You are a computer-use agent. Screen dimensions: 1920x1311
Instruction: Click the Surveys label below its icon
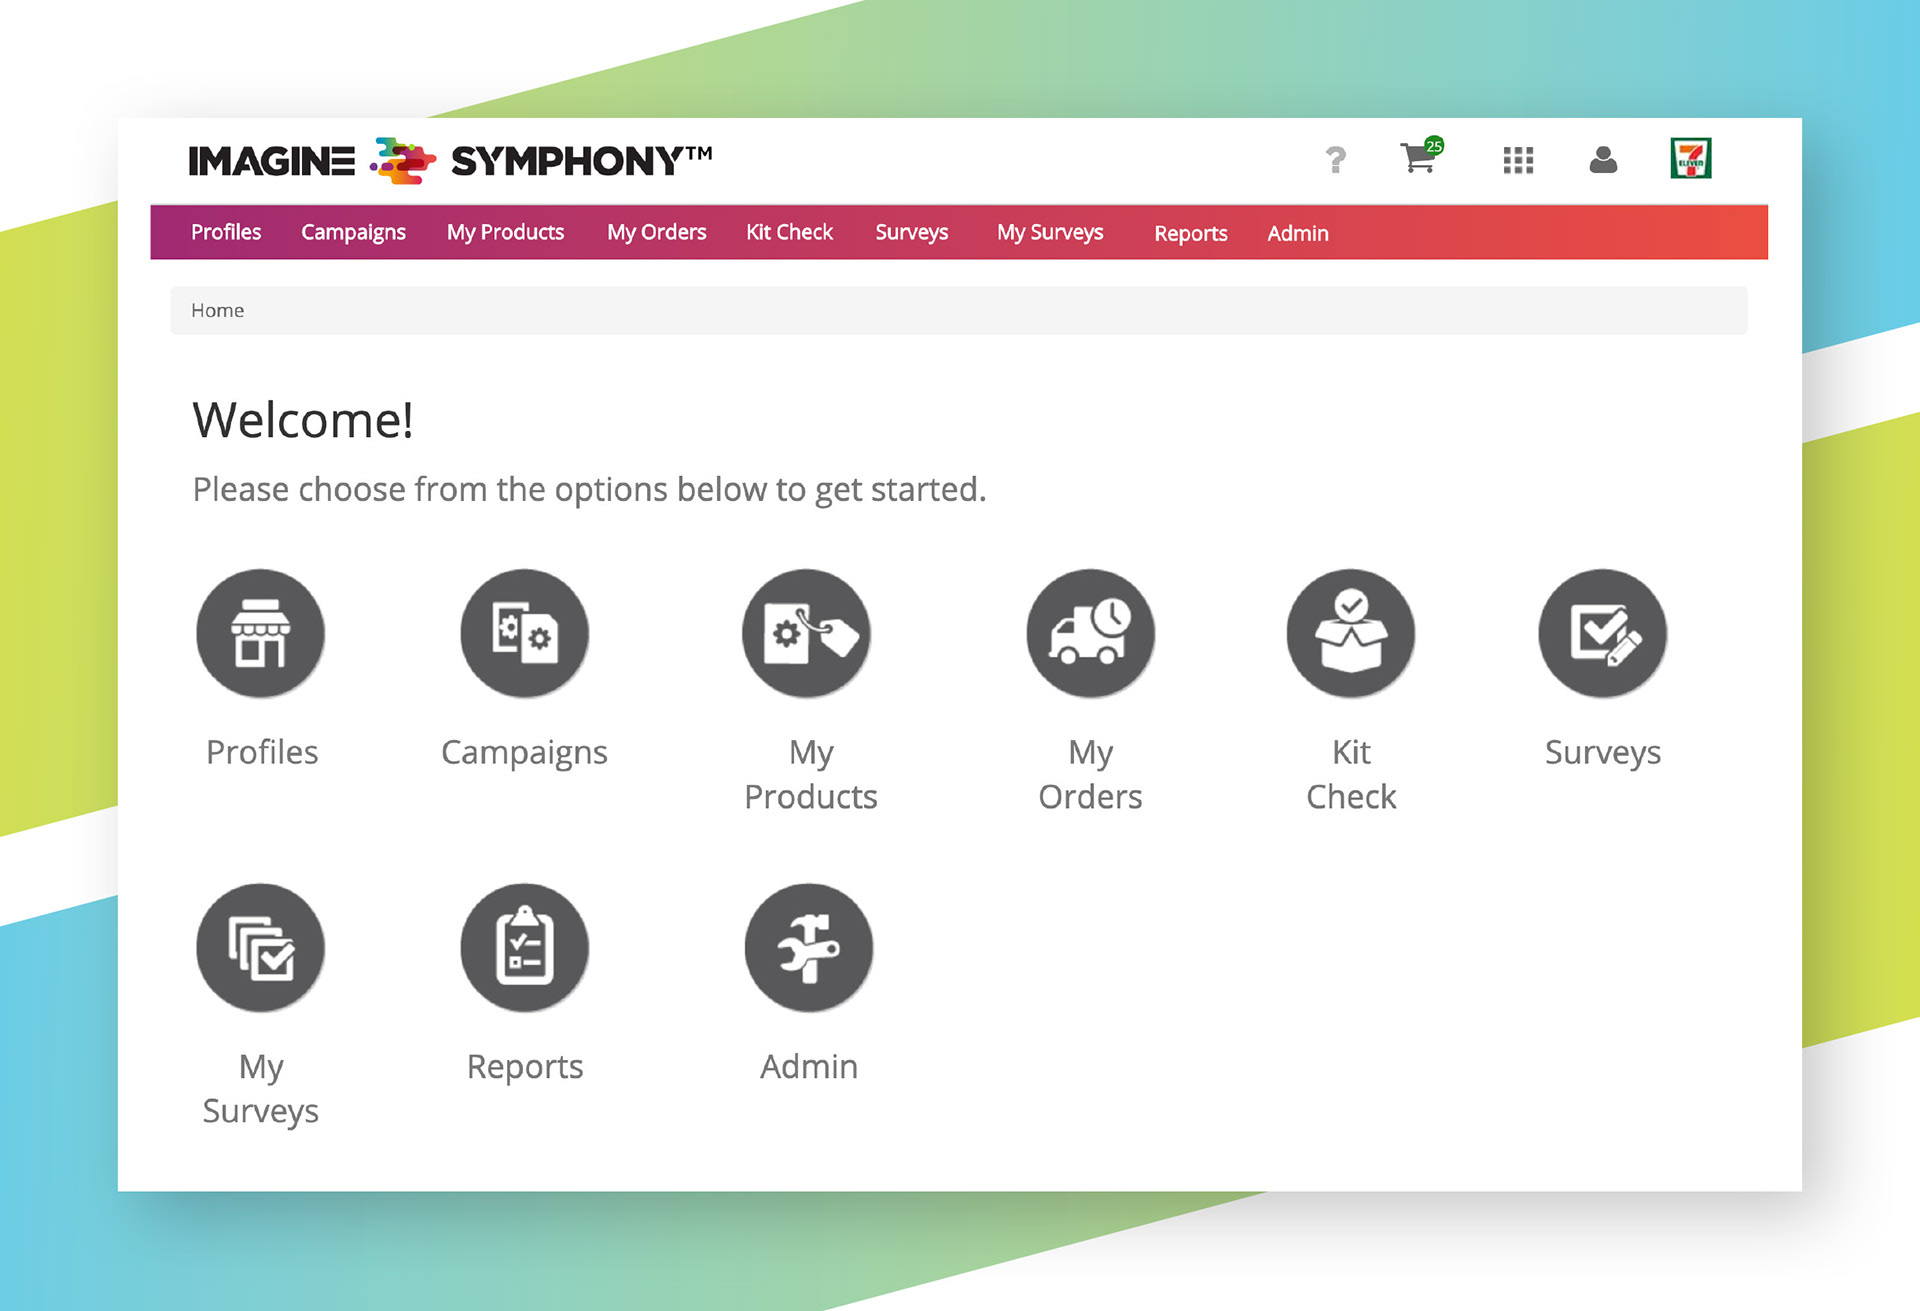(x=1603, y=753)
